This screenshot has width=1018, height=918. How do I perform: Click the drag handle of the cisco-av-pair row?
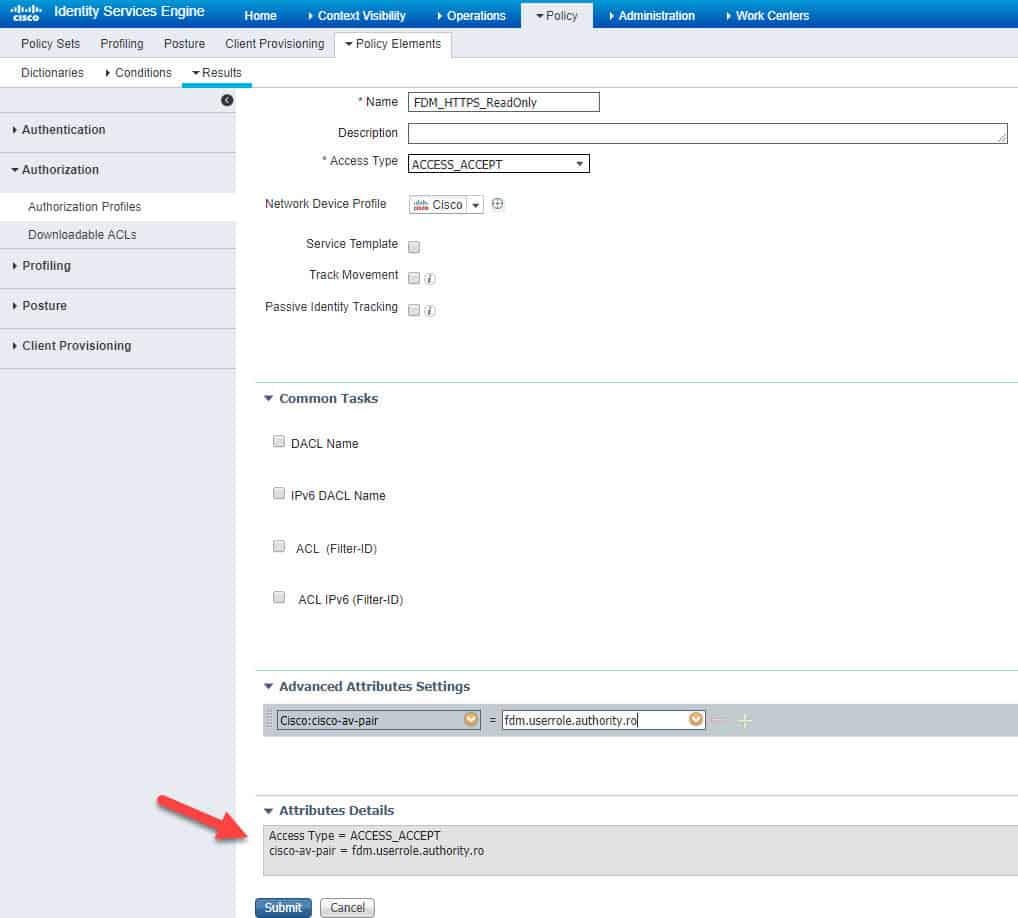(x=270, y=720)
